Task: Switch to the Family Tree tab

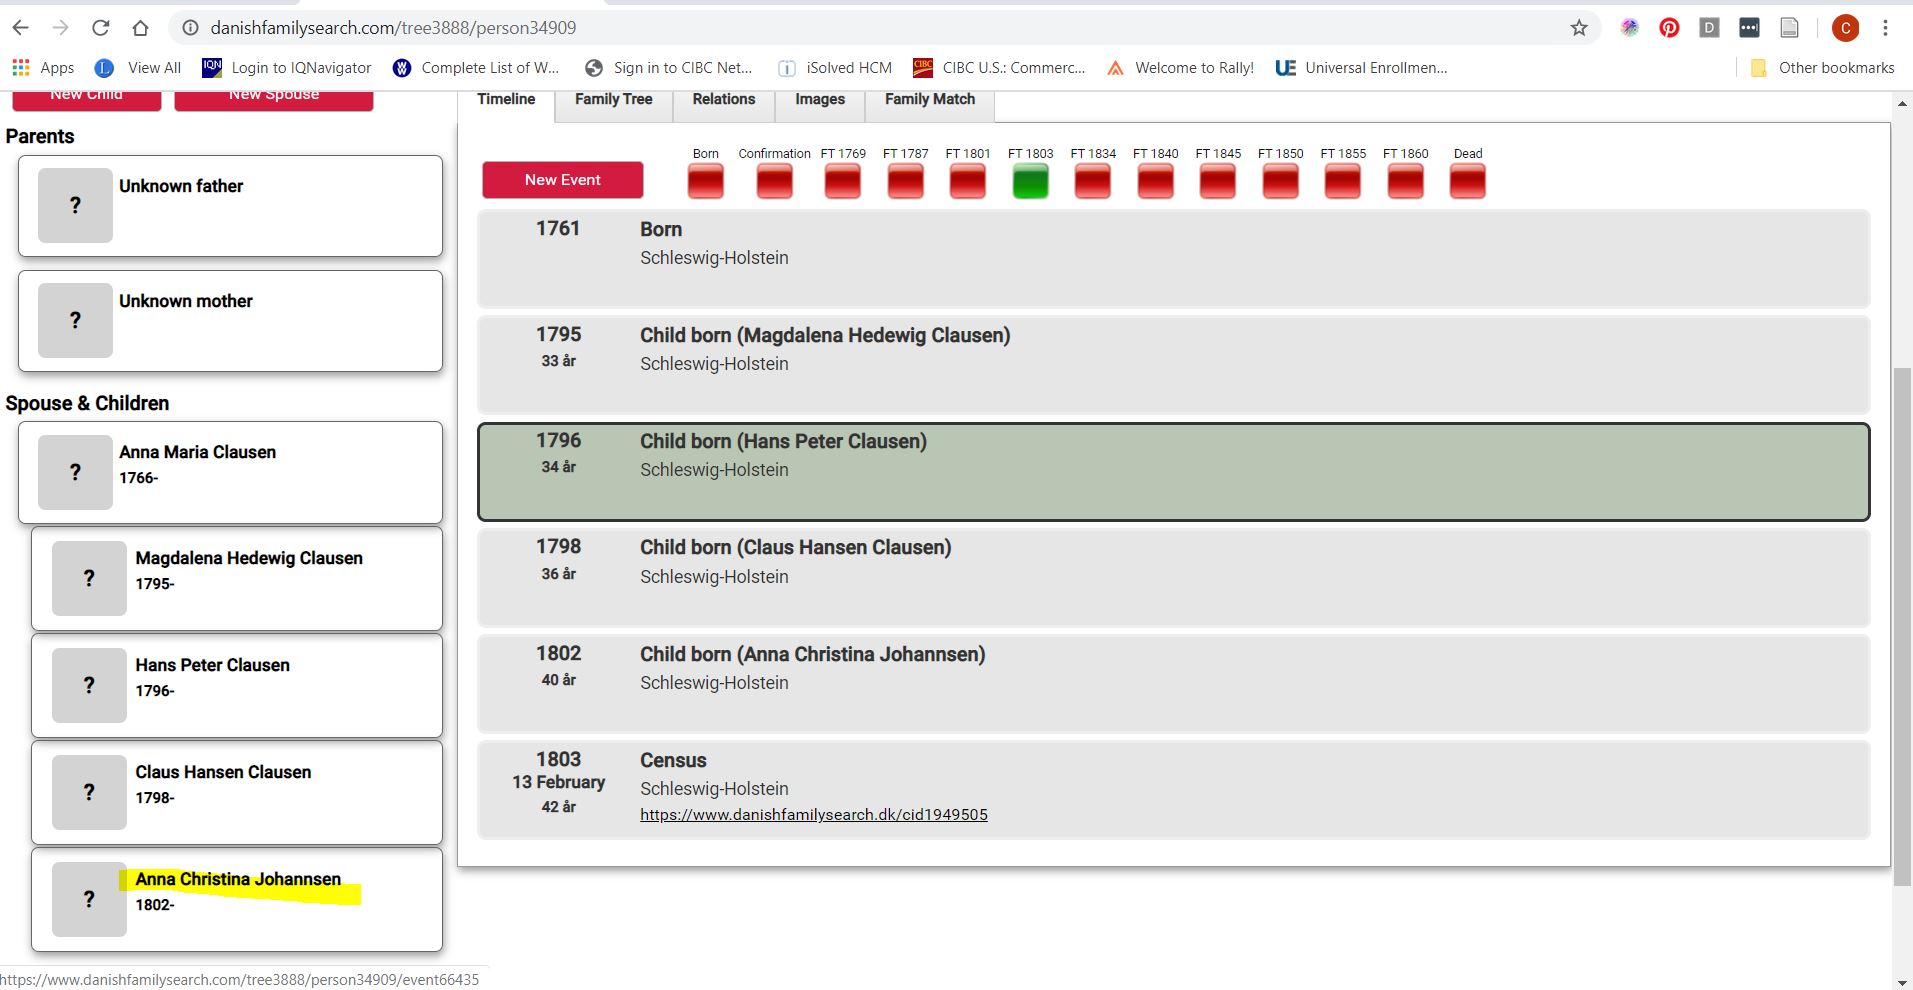Action: (613, 99)
